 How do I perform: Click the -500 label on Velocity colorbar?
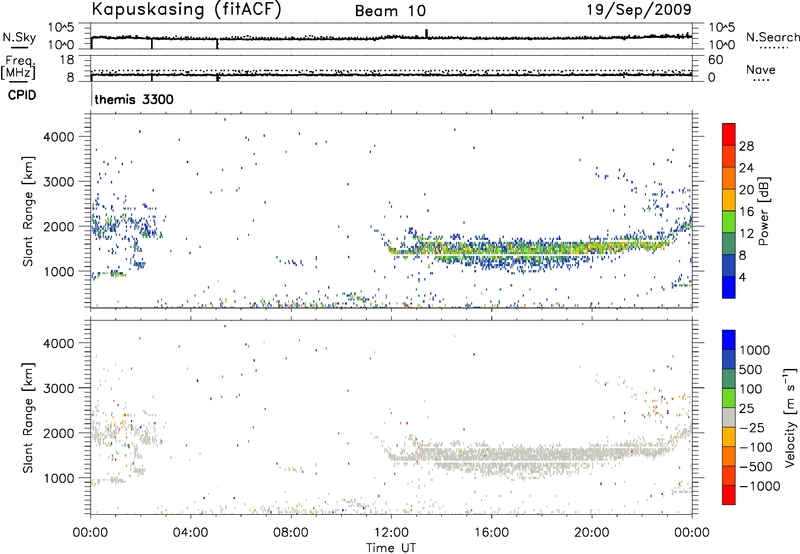point(756,466)
